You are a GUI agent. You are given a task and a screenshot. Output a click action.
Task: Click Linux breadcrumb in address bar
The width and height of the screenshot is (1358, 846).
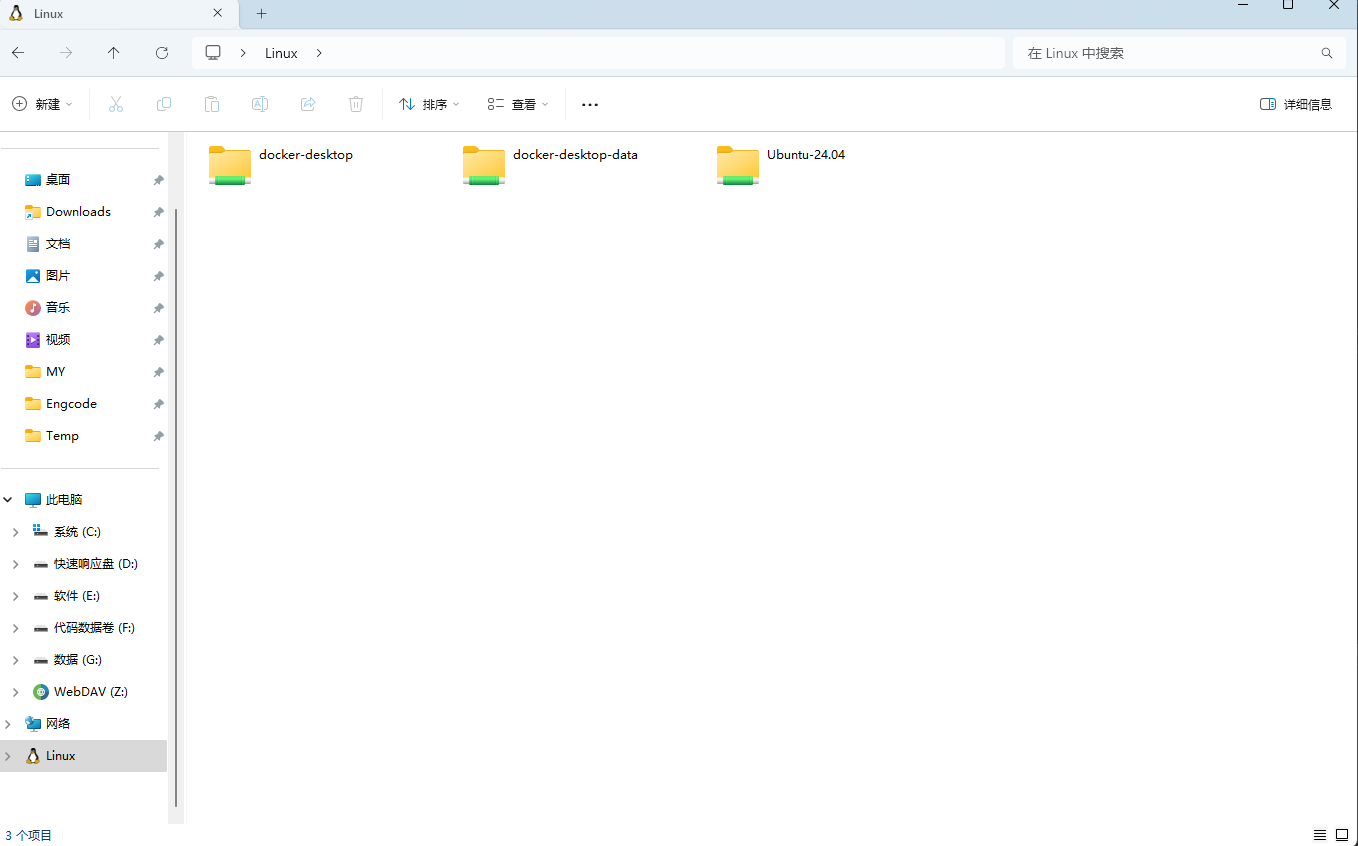(281, 53)
